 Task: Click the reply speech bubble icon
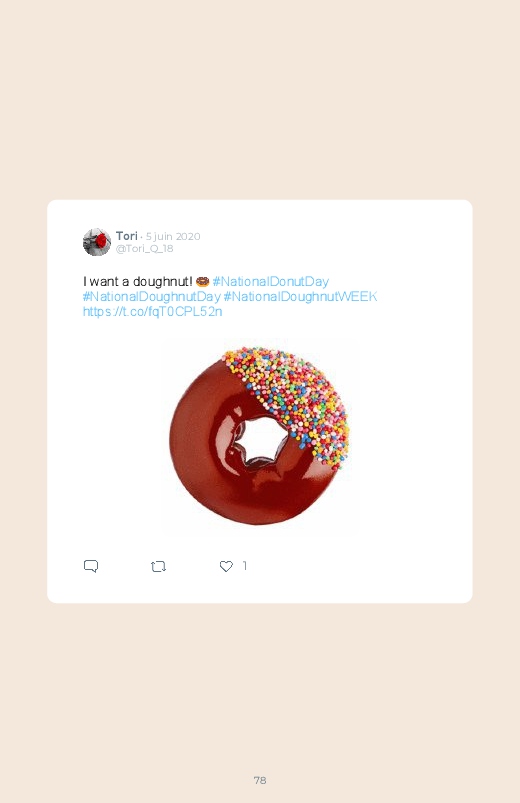[91, 566]
